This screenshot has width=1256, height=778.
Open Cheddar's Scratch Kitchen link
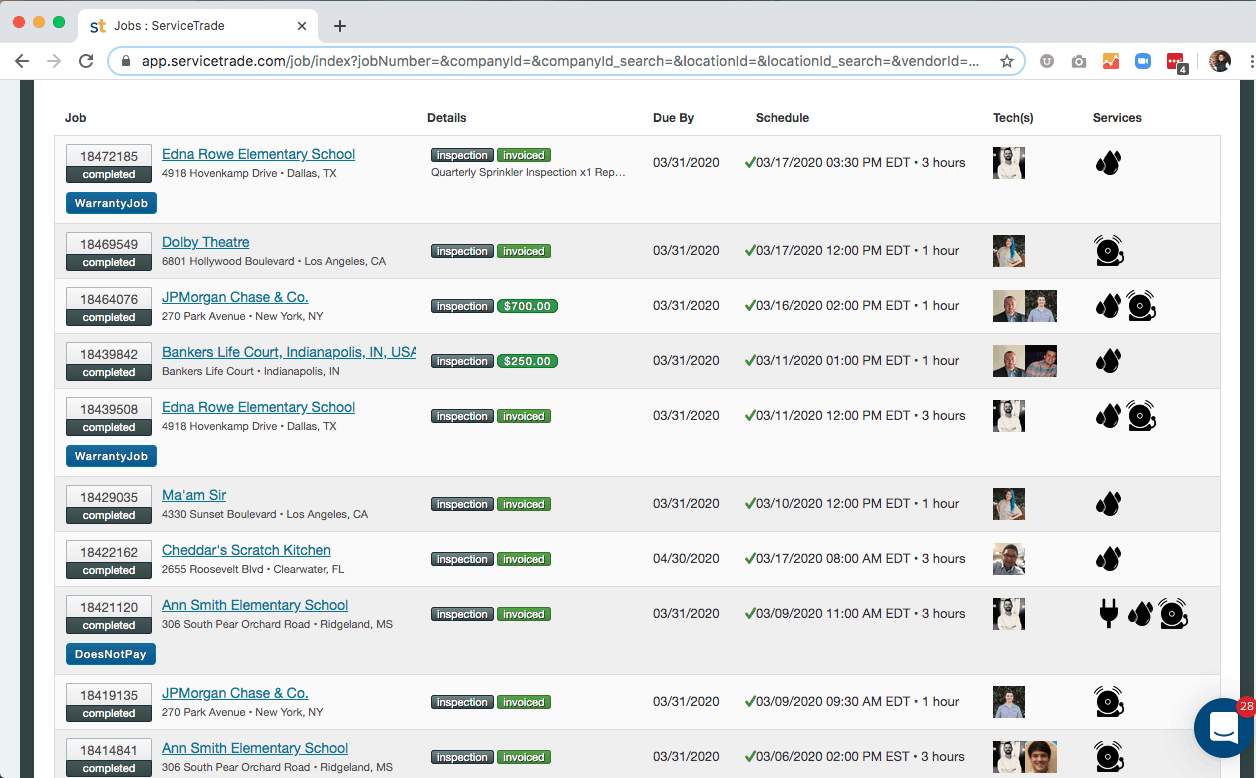tap(246, 550)
